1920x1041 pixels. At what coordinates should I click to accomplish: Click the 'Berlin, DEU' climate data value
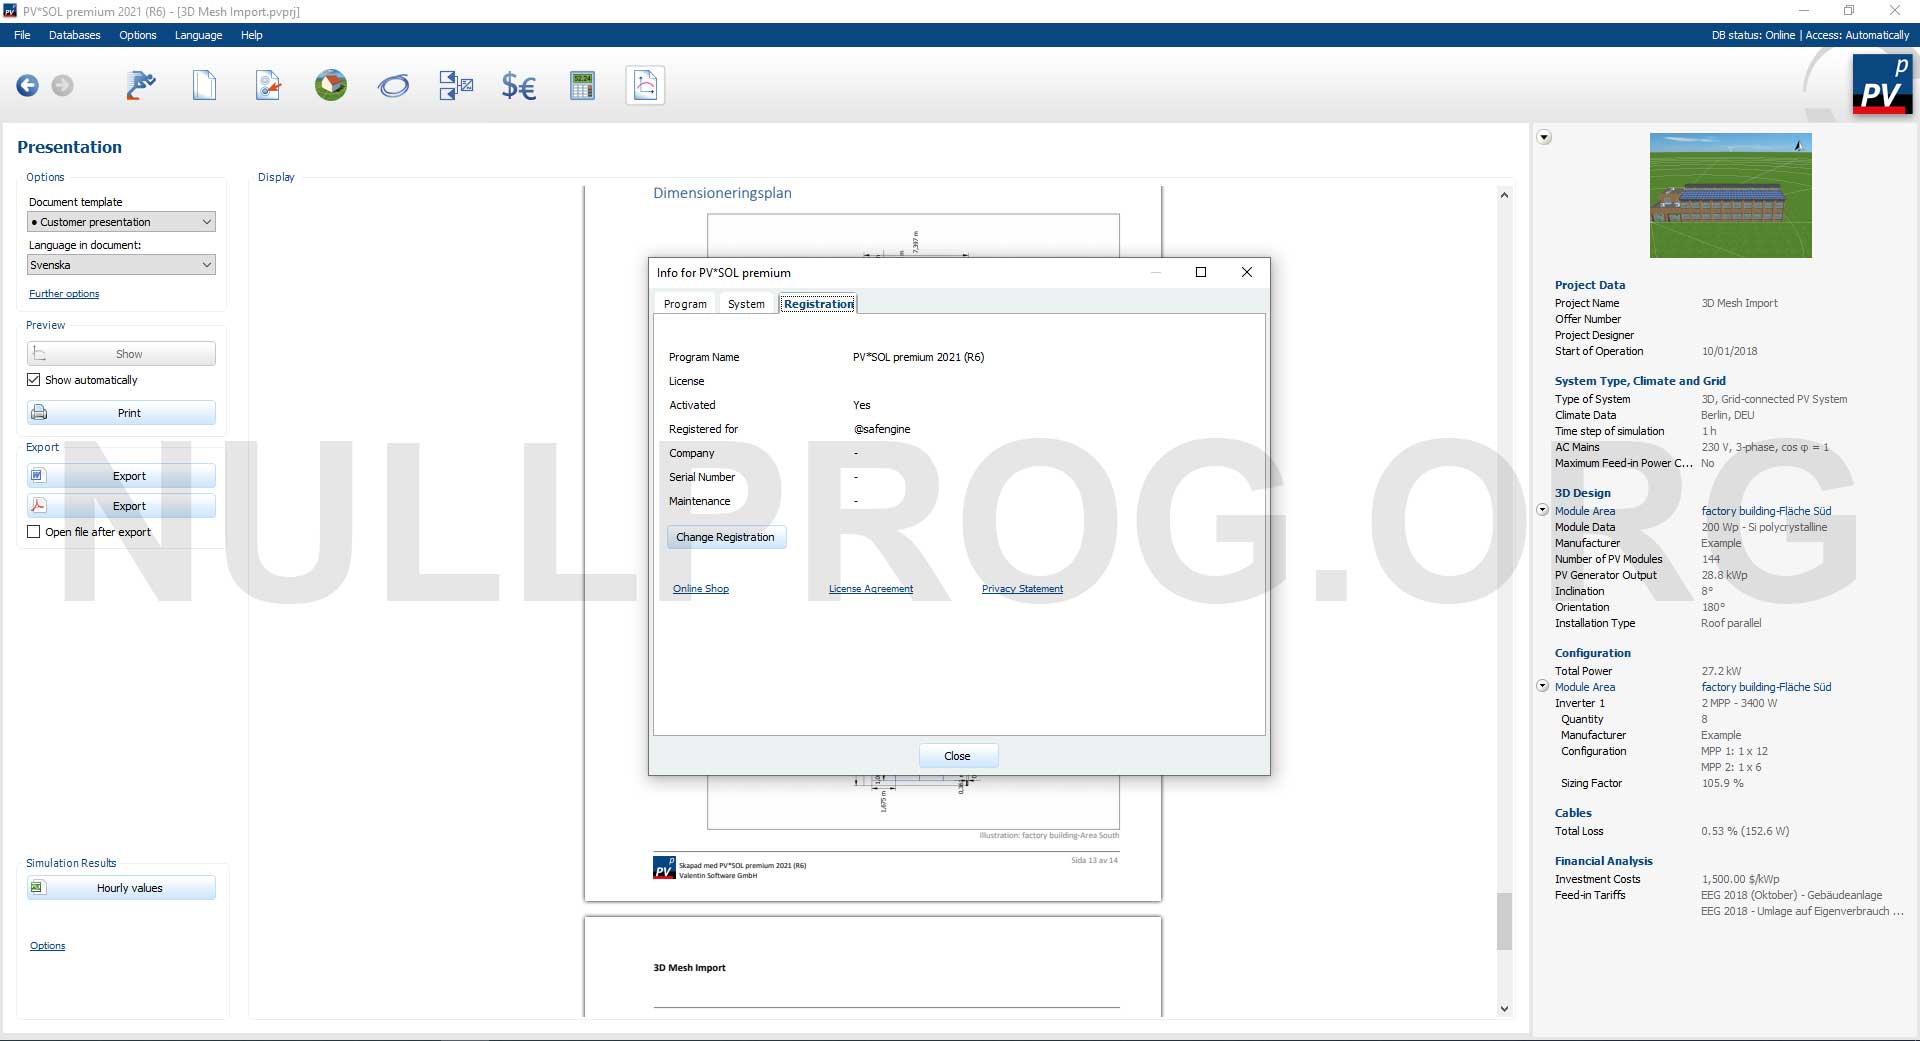pos(1727,415)
